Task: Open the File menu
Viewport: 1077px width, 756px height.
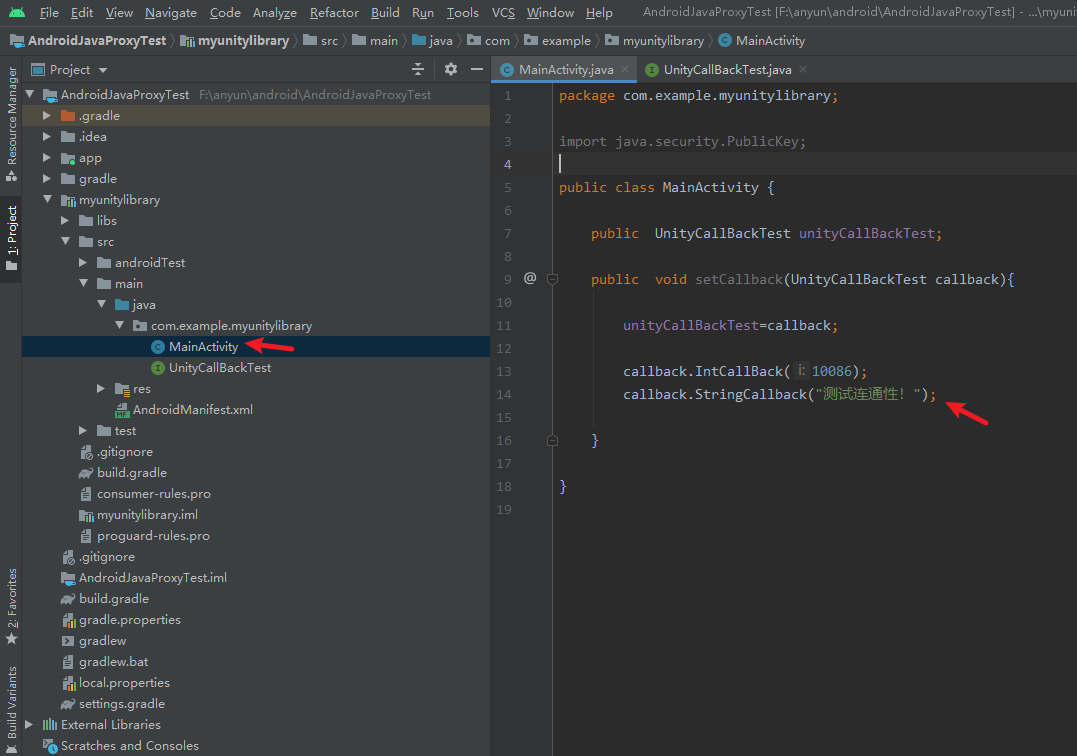Action: pyautogui.click(x=49, y=12)
